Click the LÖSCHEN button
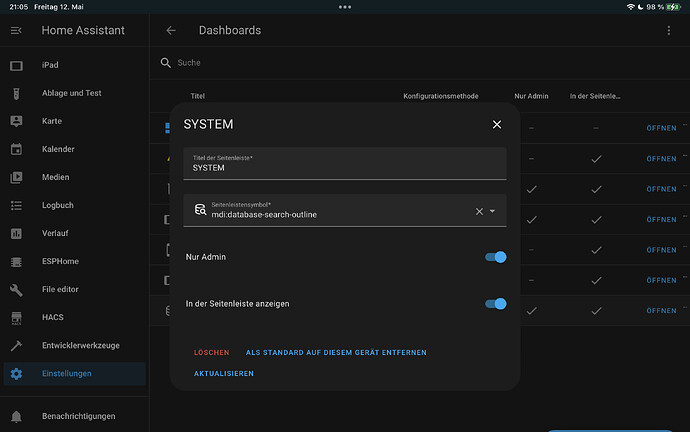Viewport: 690px width, 432px height. coord(212,353)
